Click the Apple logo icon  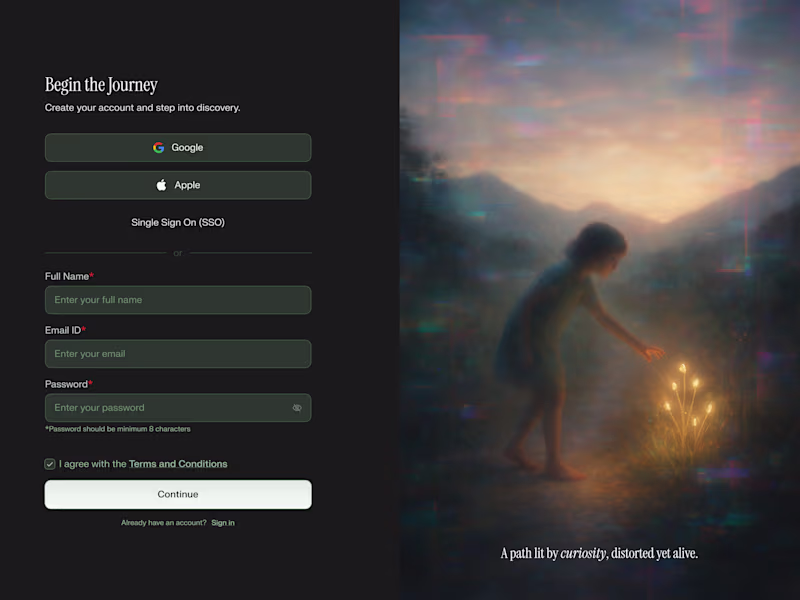(x=161, y=185)
